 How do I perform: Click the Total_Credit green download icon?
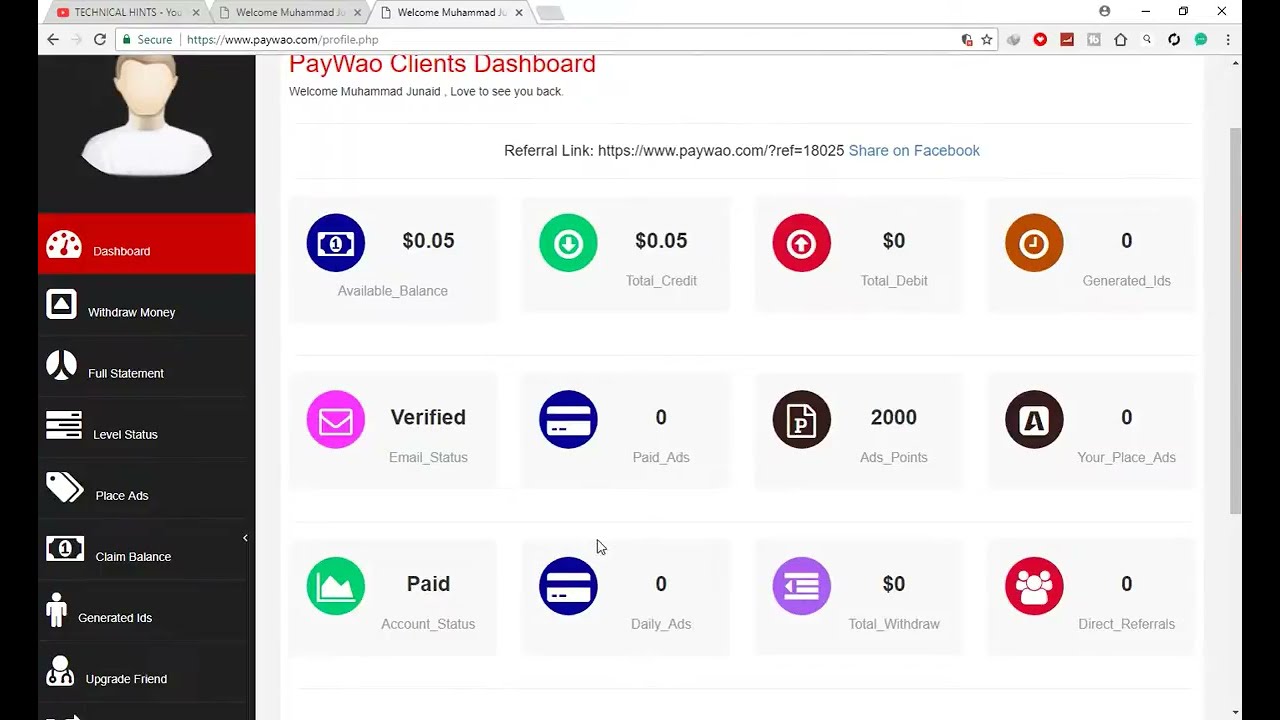(x=568, y=243)
